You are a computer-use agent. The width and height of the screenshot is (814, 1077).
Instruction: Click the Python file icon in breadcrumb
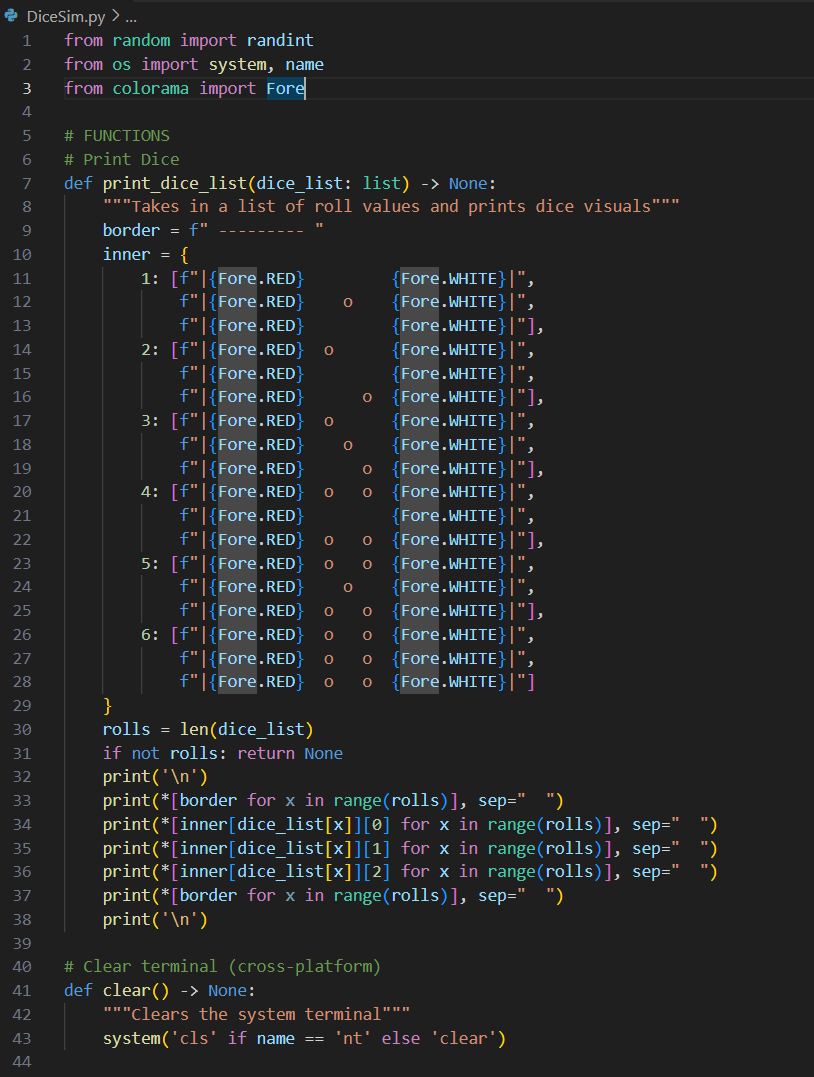12,15
